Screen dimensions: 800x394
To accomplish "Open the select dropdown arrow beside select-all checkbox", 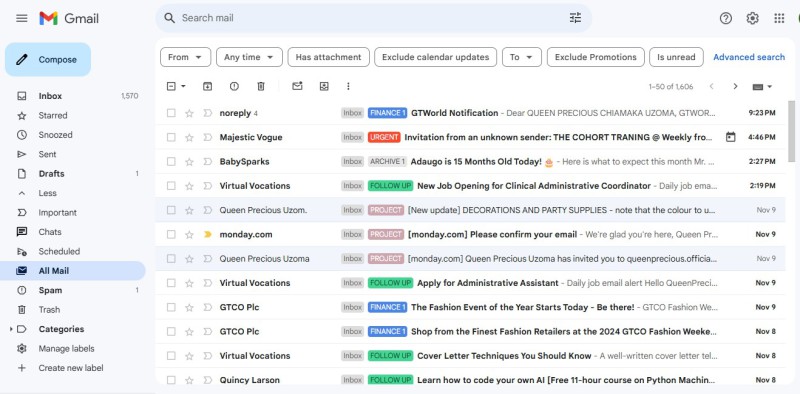I will tap(183, 86).
